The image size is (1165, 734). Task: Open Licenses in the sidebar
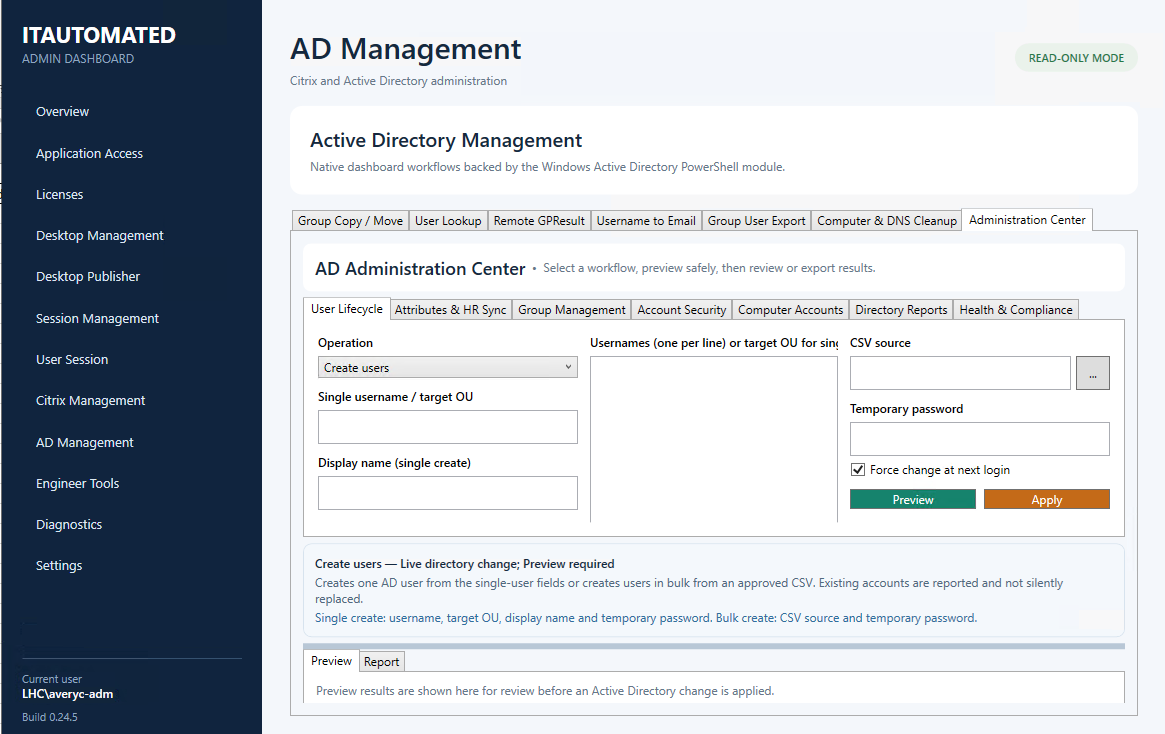pos(59,195)
